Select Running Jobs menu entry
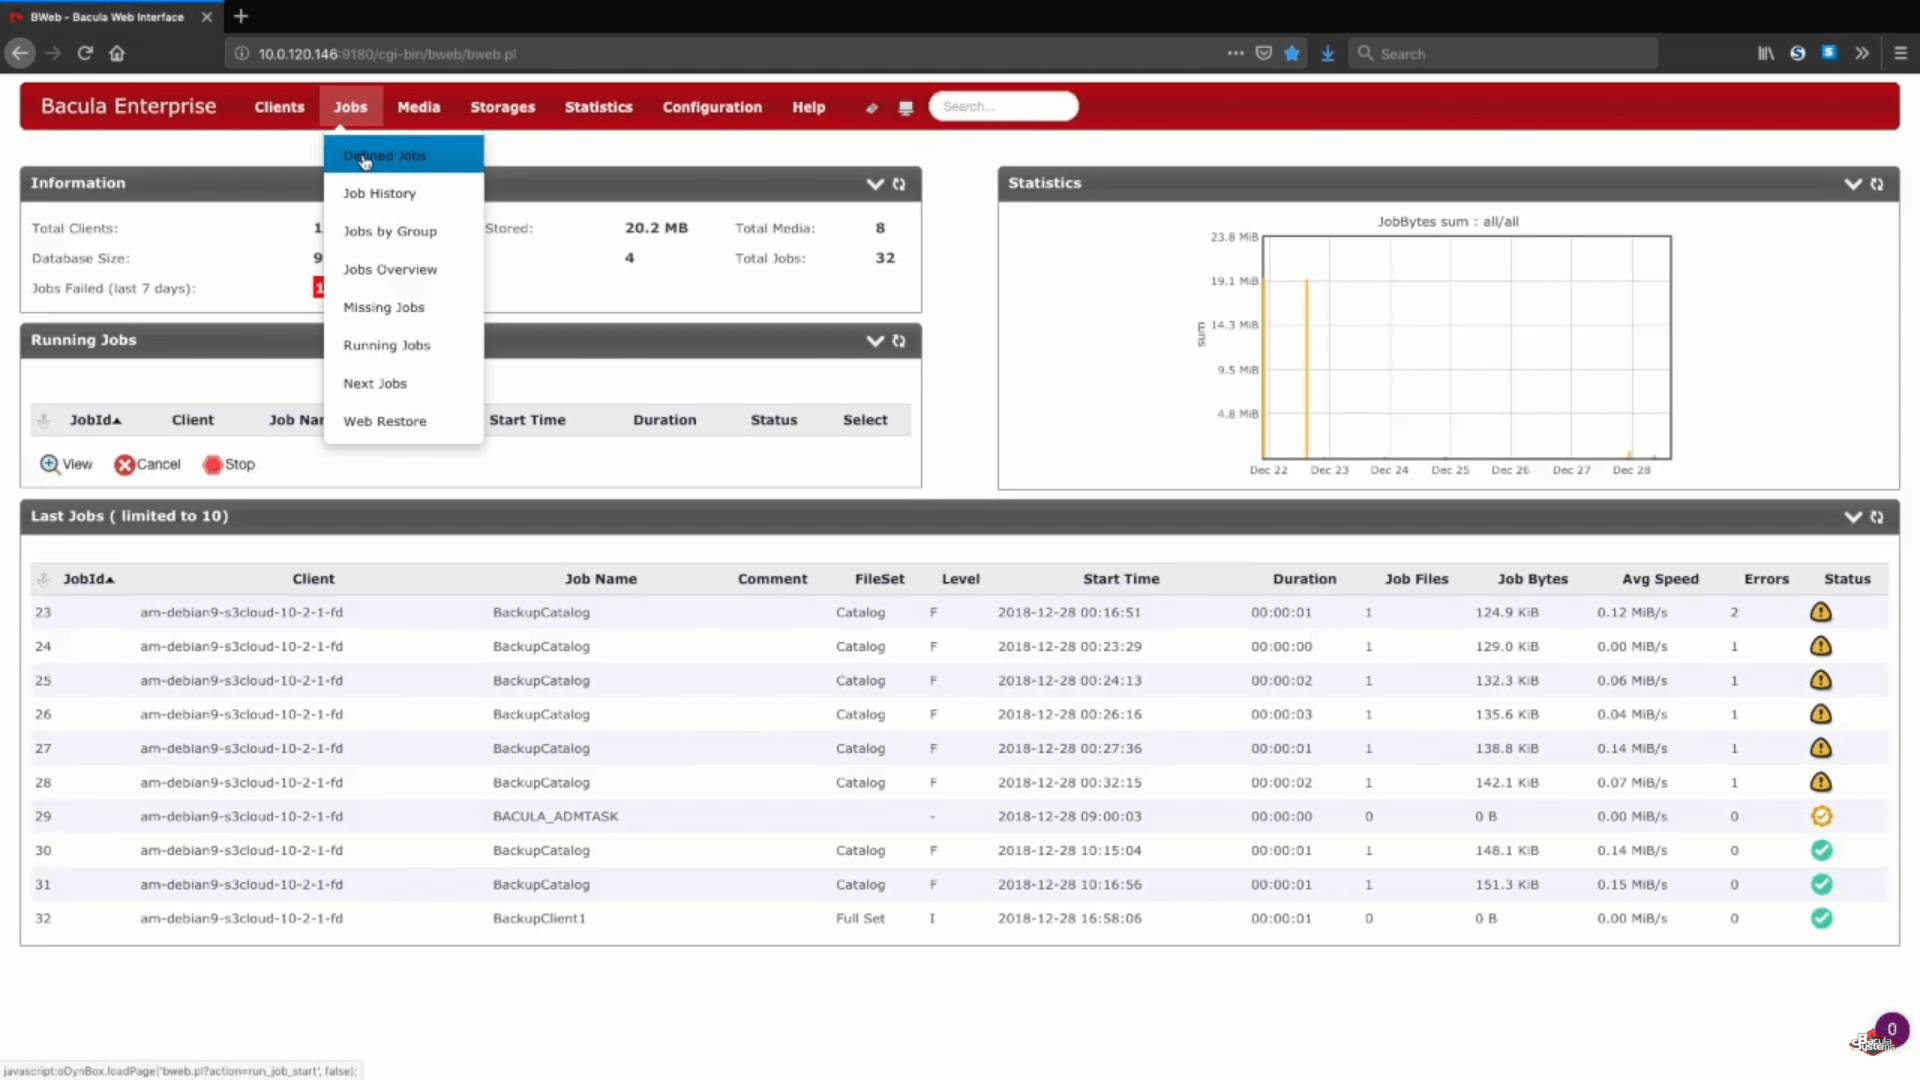Screen dimensions: 1920x1080 tap(404, 345)
